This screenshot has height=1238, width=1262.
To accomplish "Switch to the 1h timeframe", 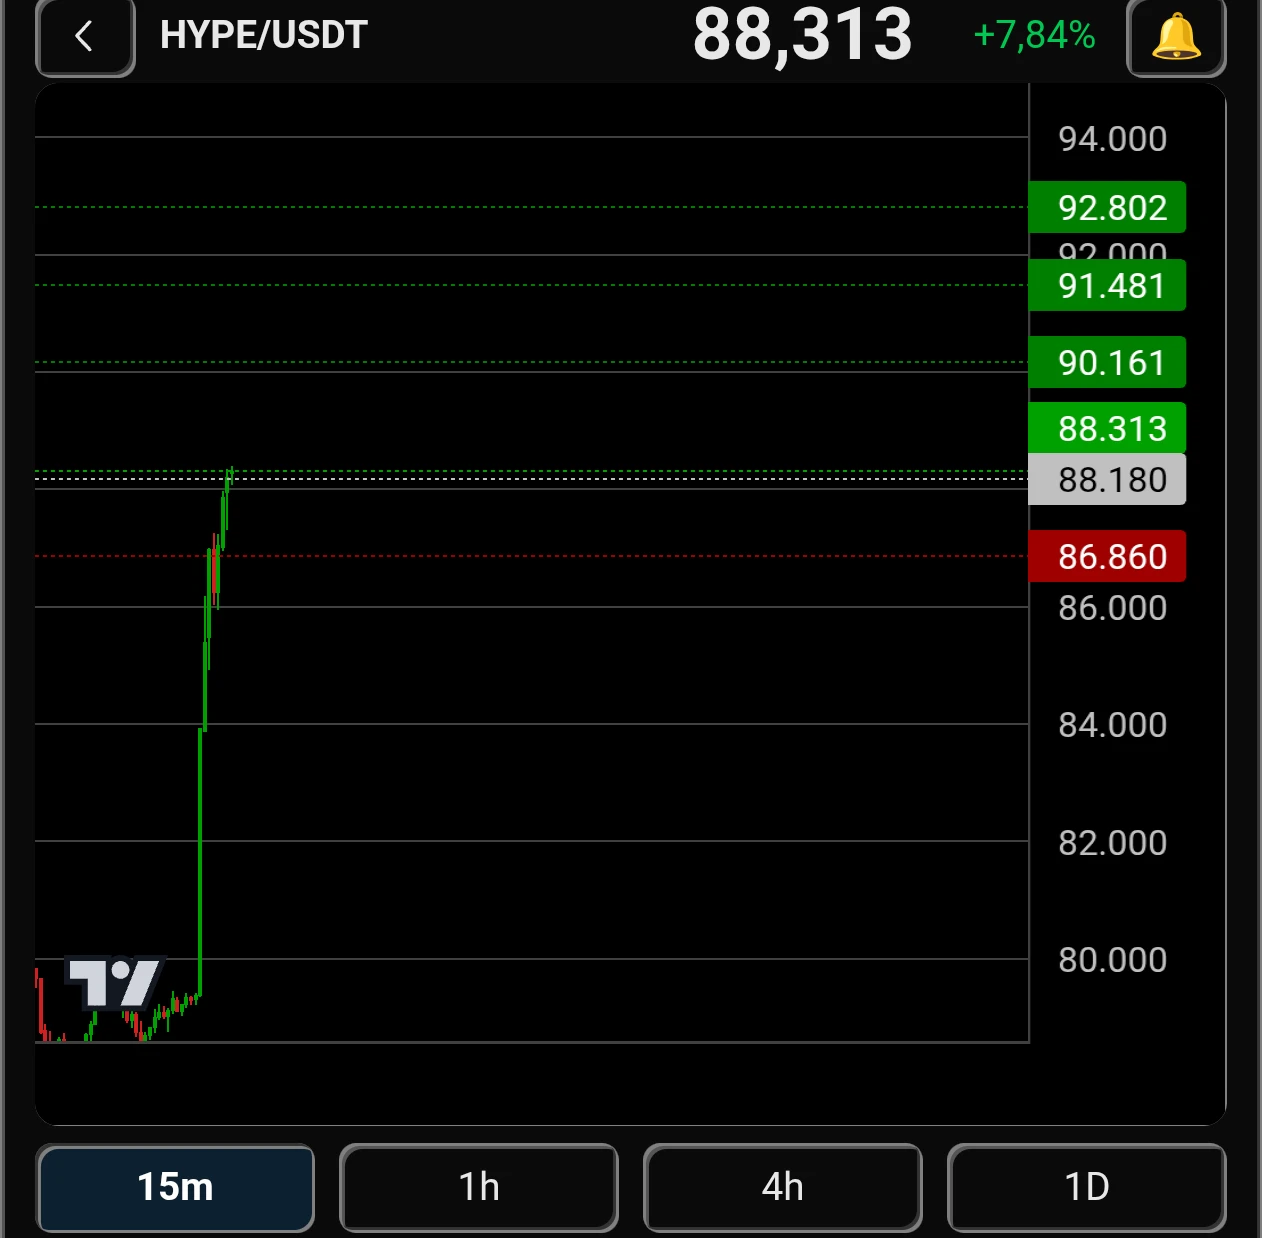I will coord(479,1187).
